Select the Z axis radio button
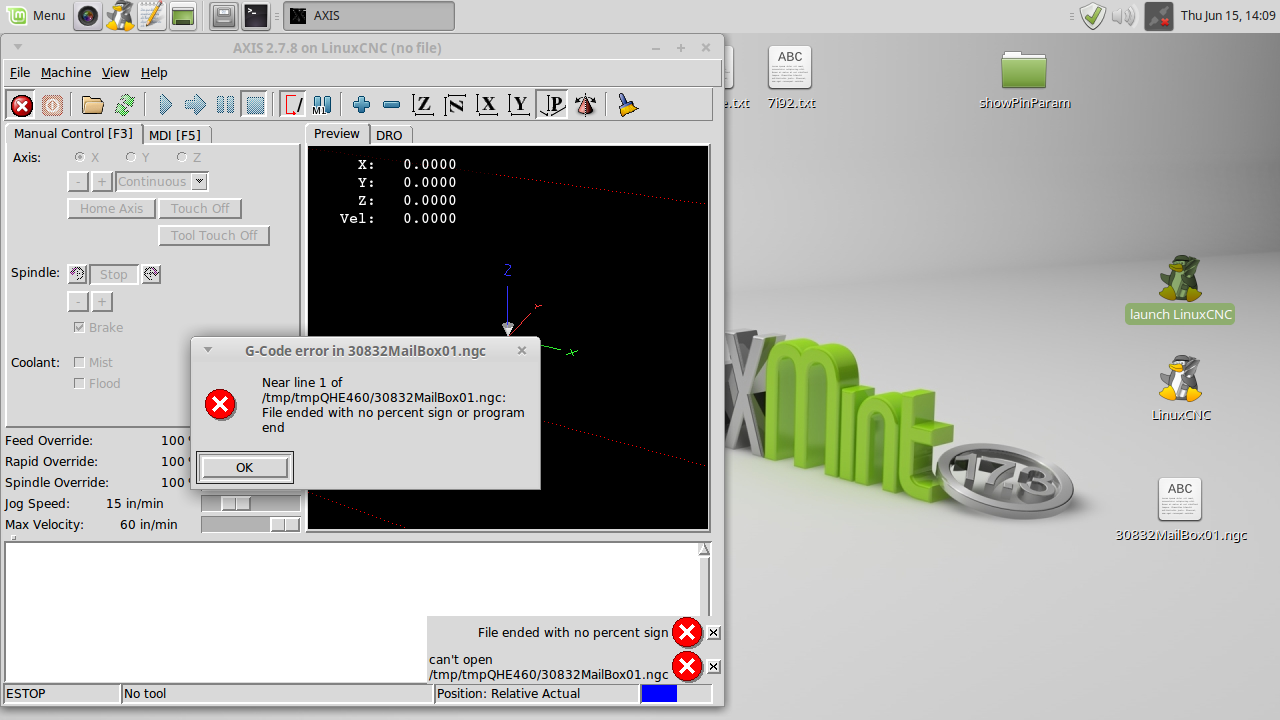 tap(182, 157)
